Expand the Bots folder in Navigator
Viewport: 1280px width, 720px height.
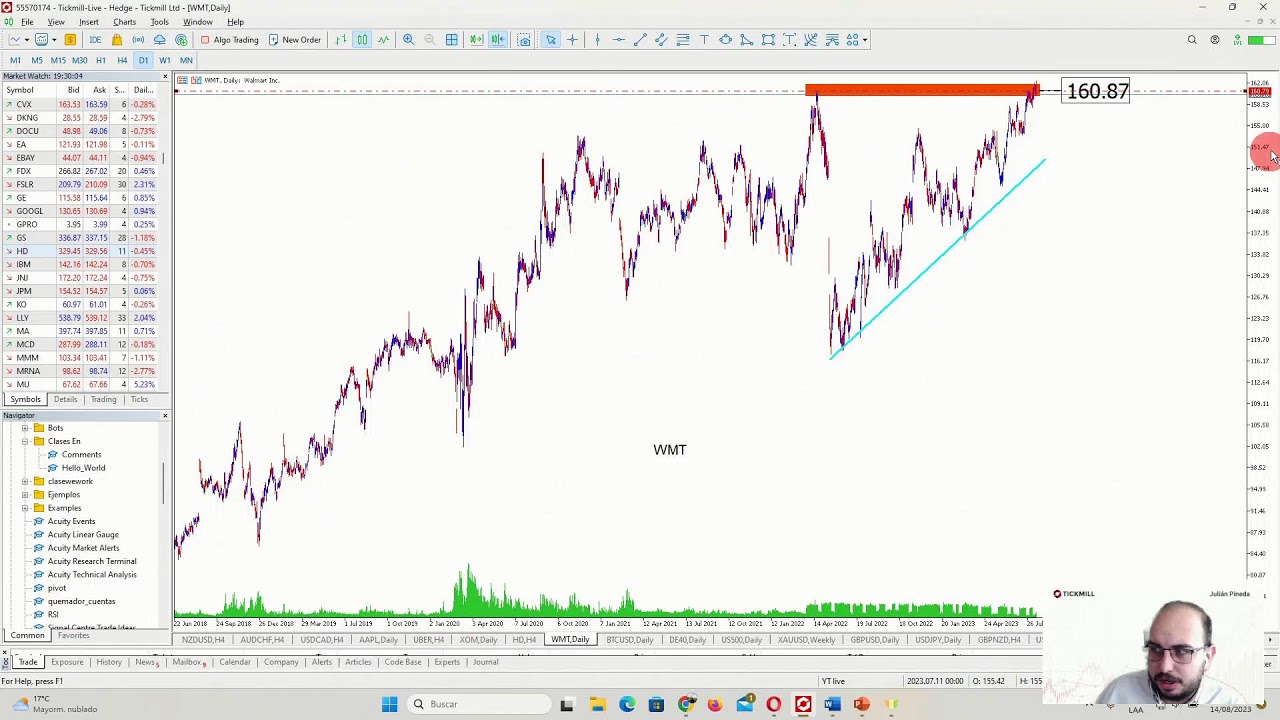pos(25,428)
